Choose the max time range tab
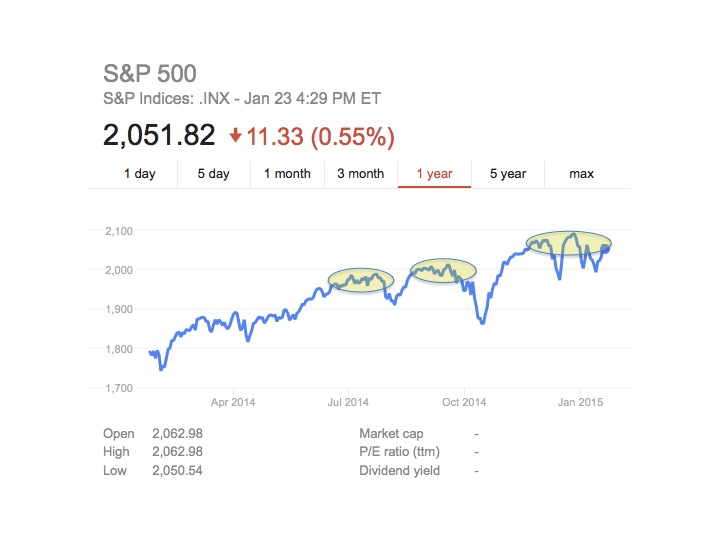Screen dimensions: 720x540 (581, 174)
